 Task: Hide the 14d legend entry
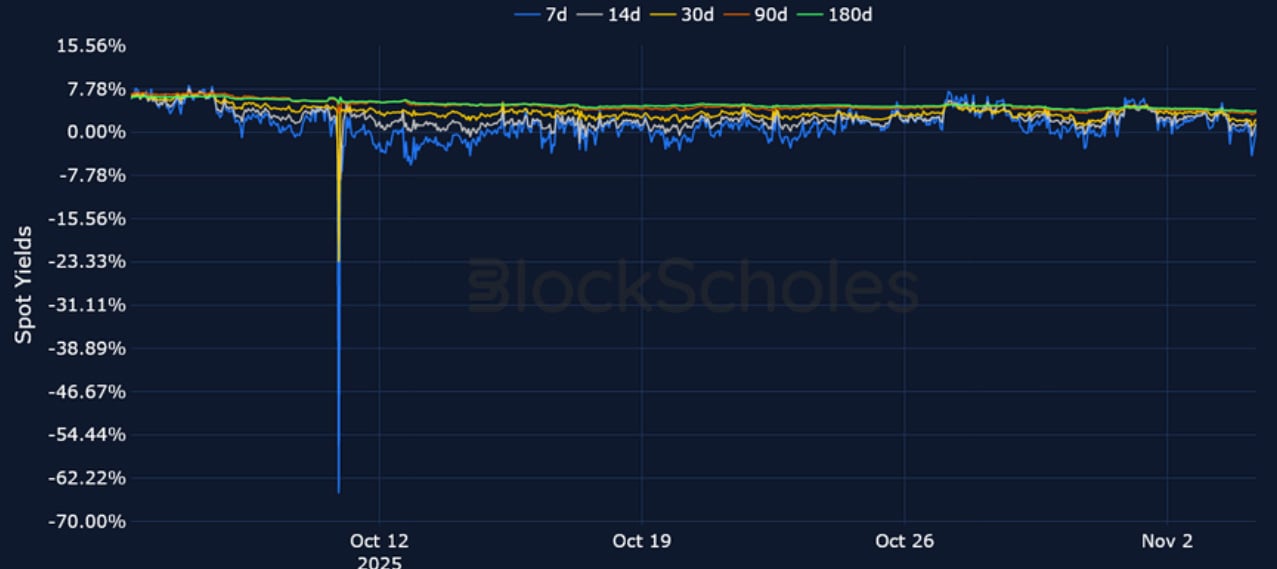point(616,14)
